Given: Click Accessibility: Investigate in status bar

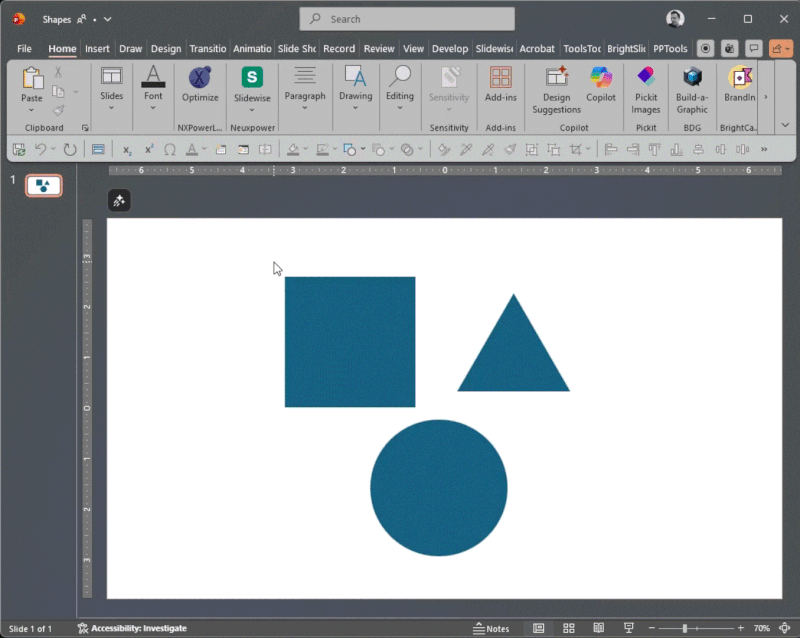Looking at the screenshot, I should 132,628.
